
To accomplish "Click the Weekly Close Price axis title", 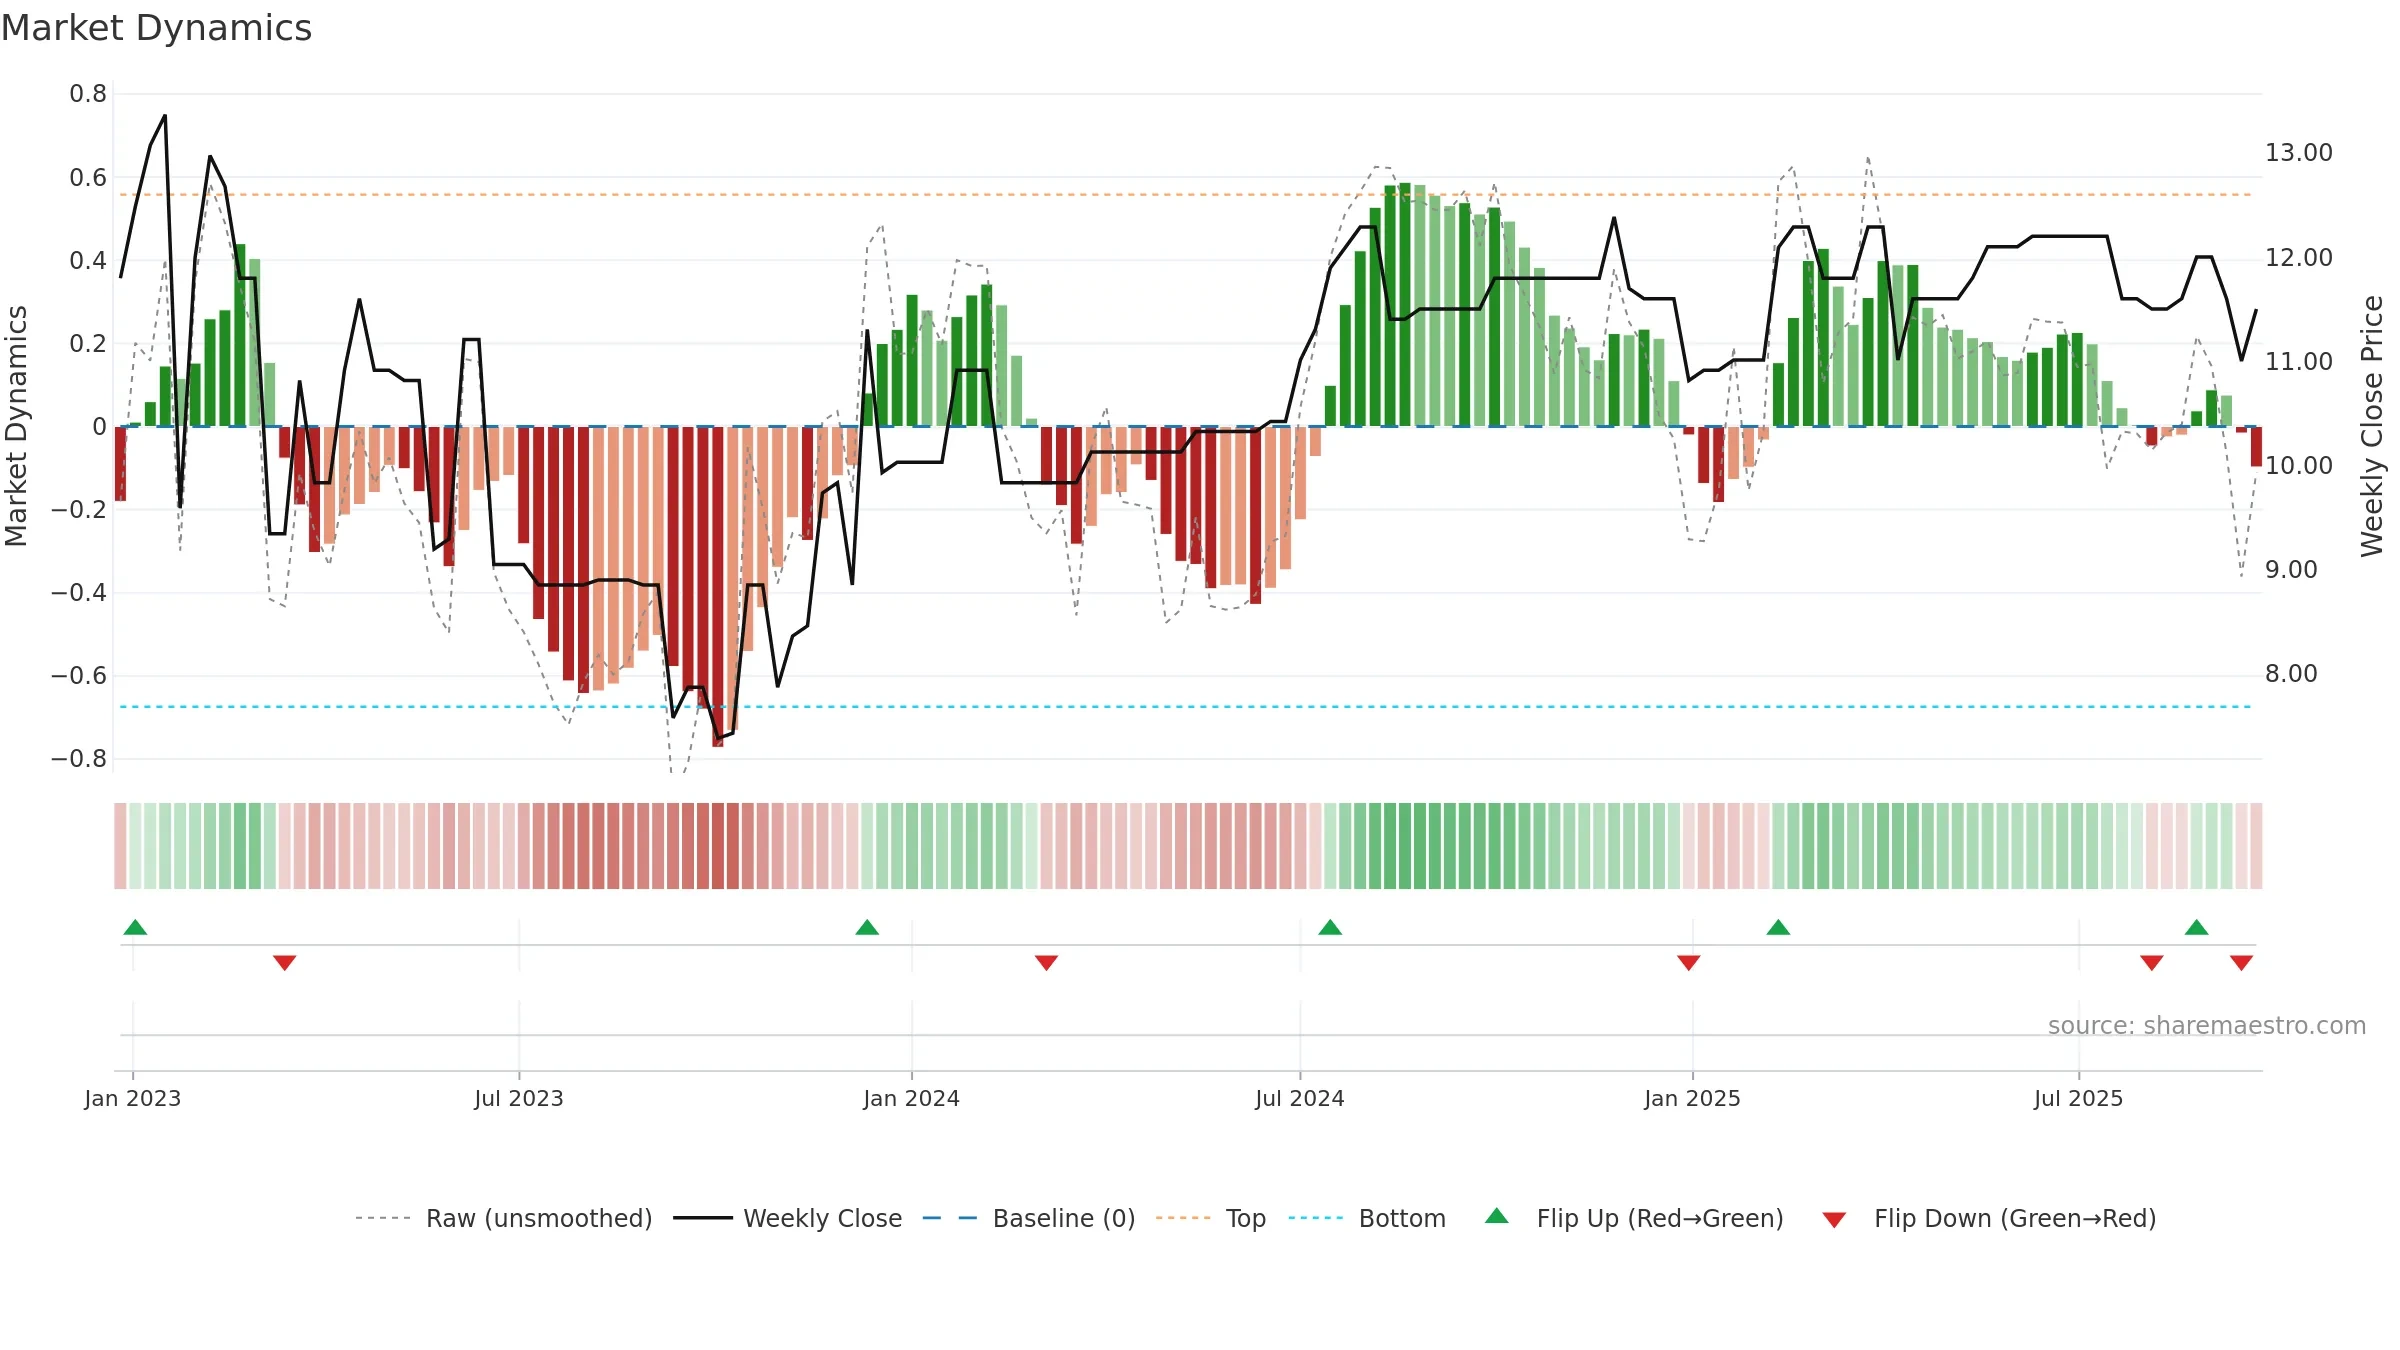I will click(x=2372, y=426).
